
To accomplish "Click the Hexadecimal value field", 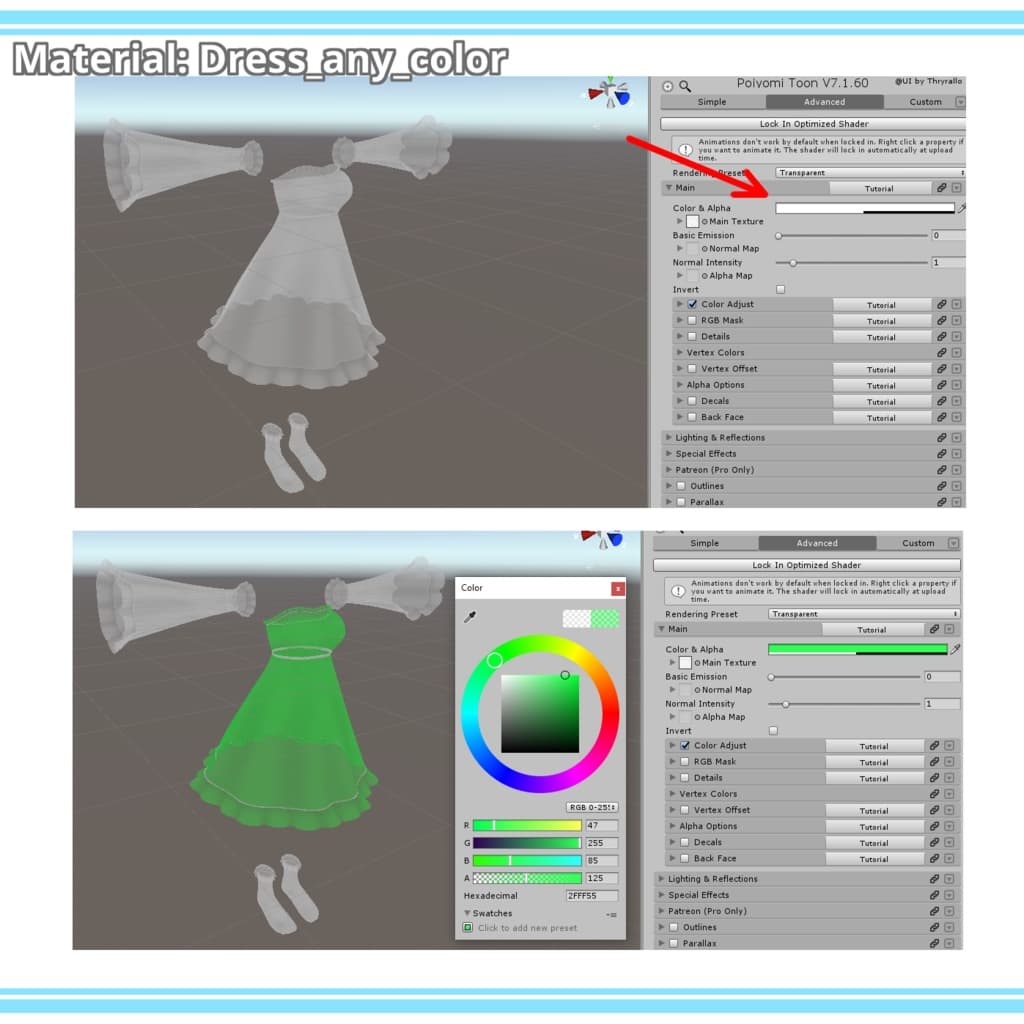I will tap(591, 896).
